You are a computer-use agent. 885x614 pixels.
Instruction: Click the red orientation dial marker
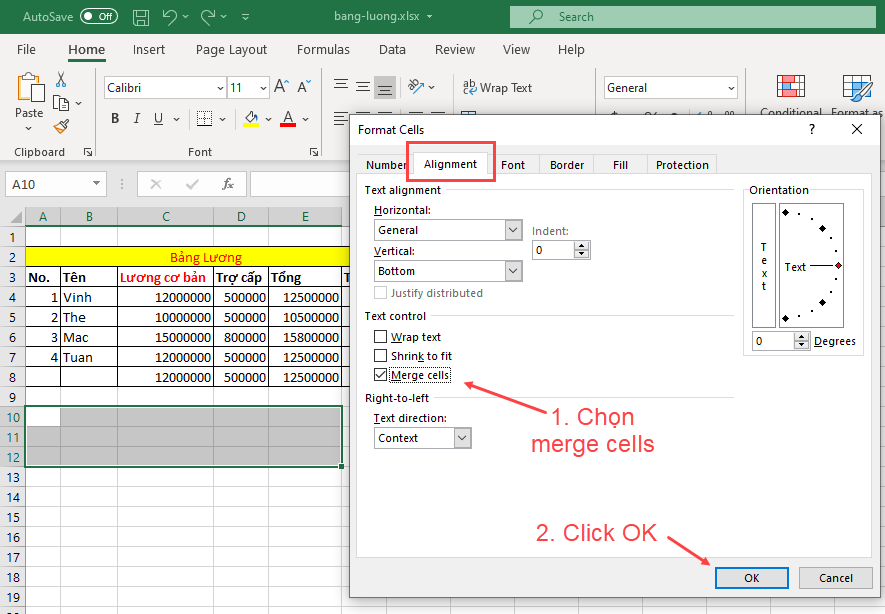(839, 265)
